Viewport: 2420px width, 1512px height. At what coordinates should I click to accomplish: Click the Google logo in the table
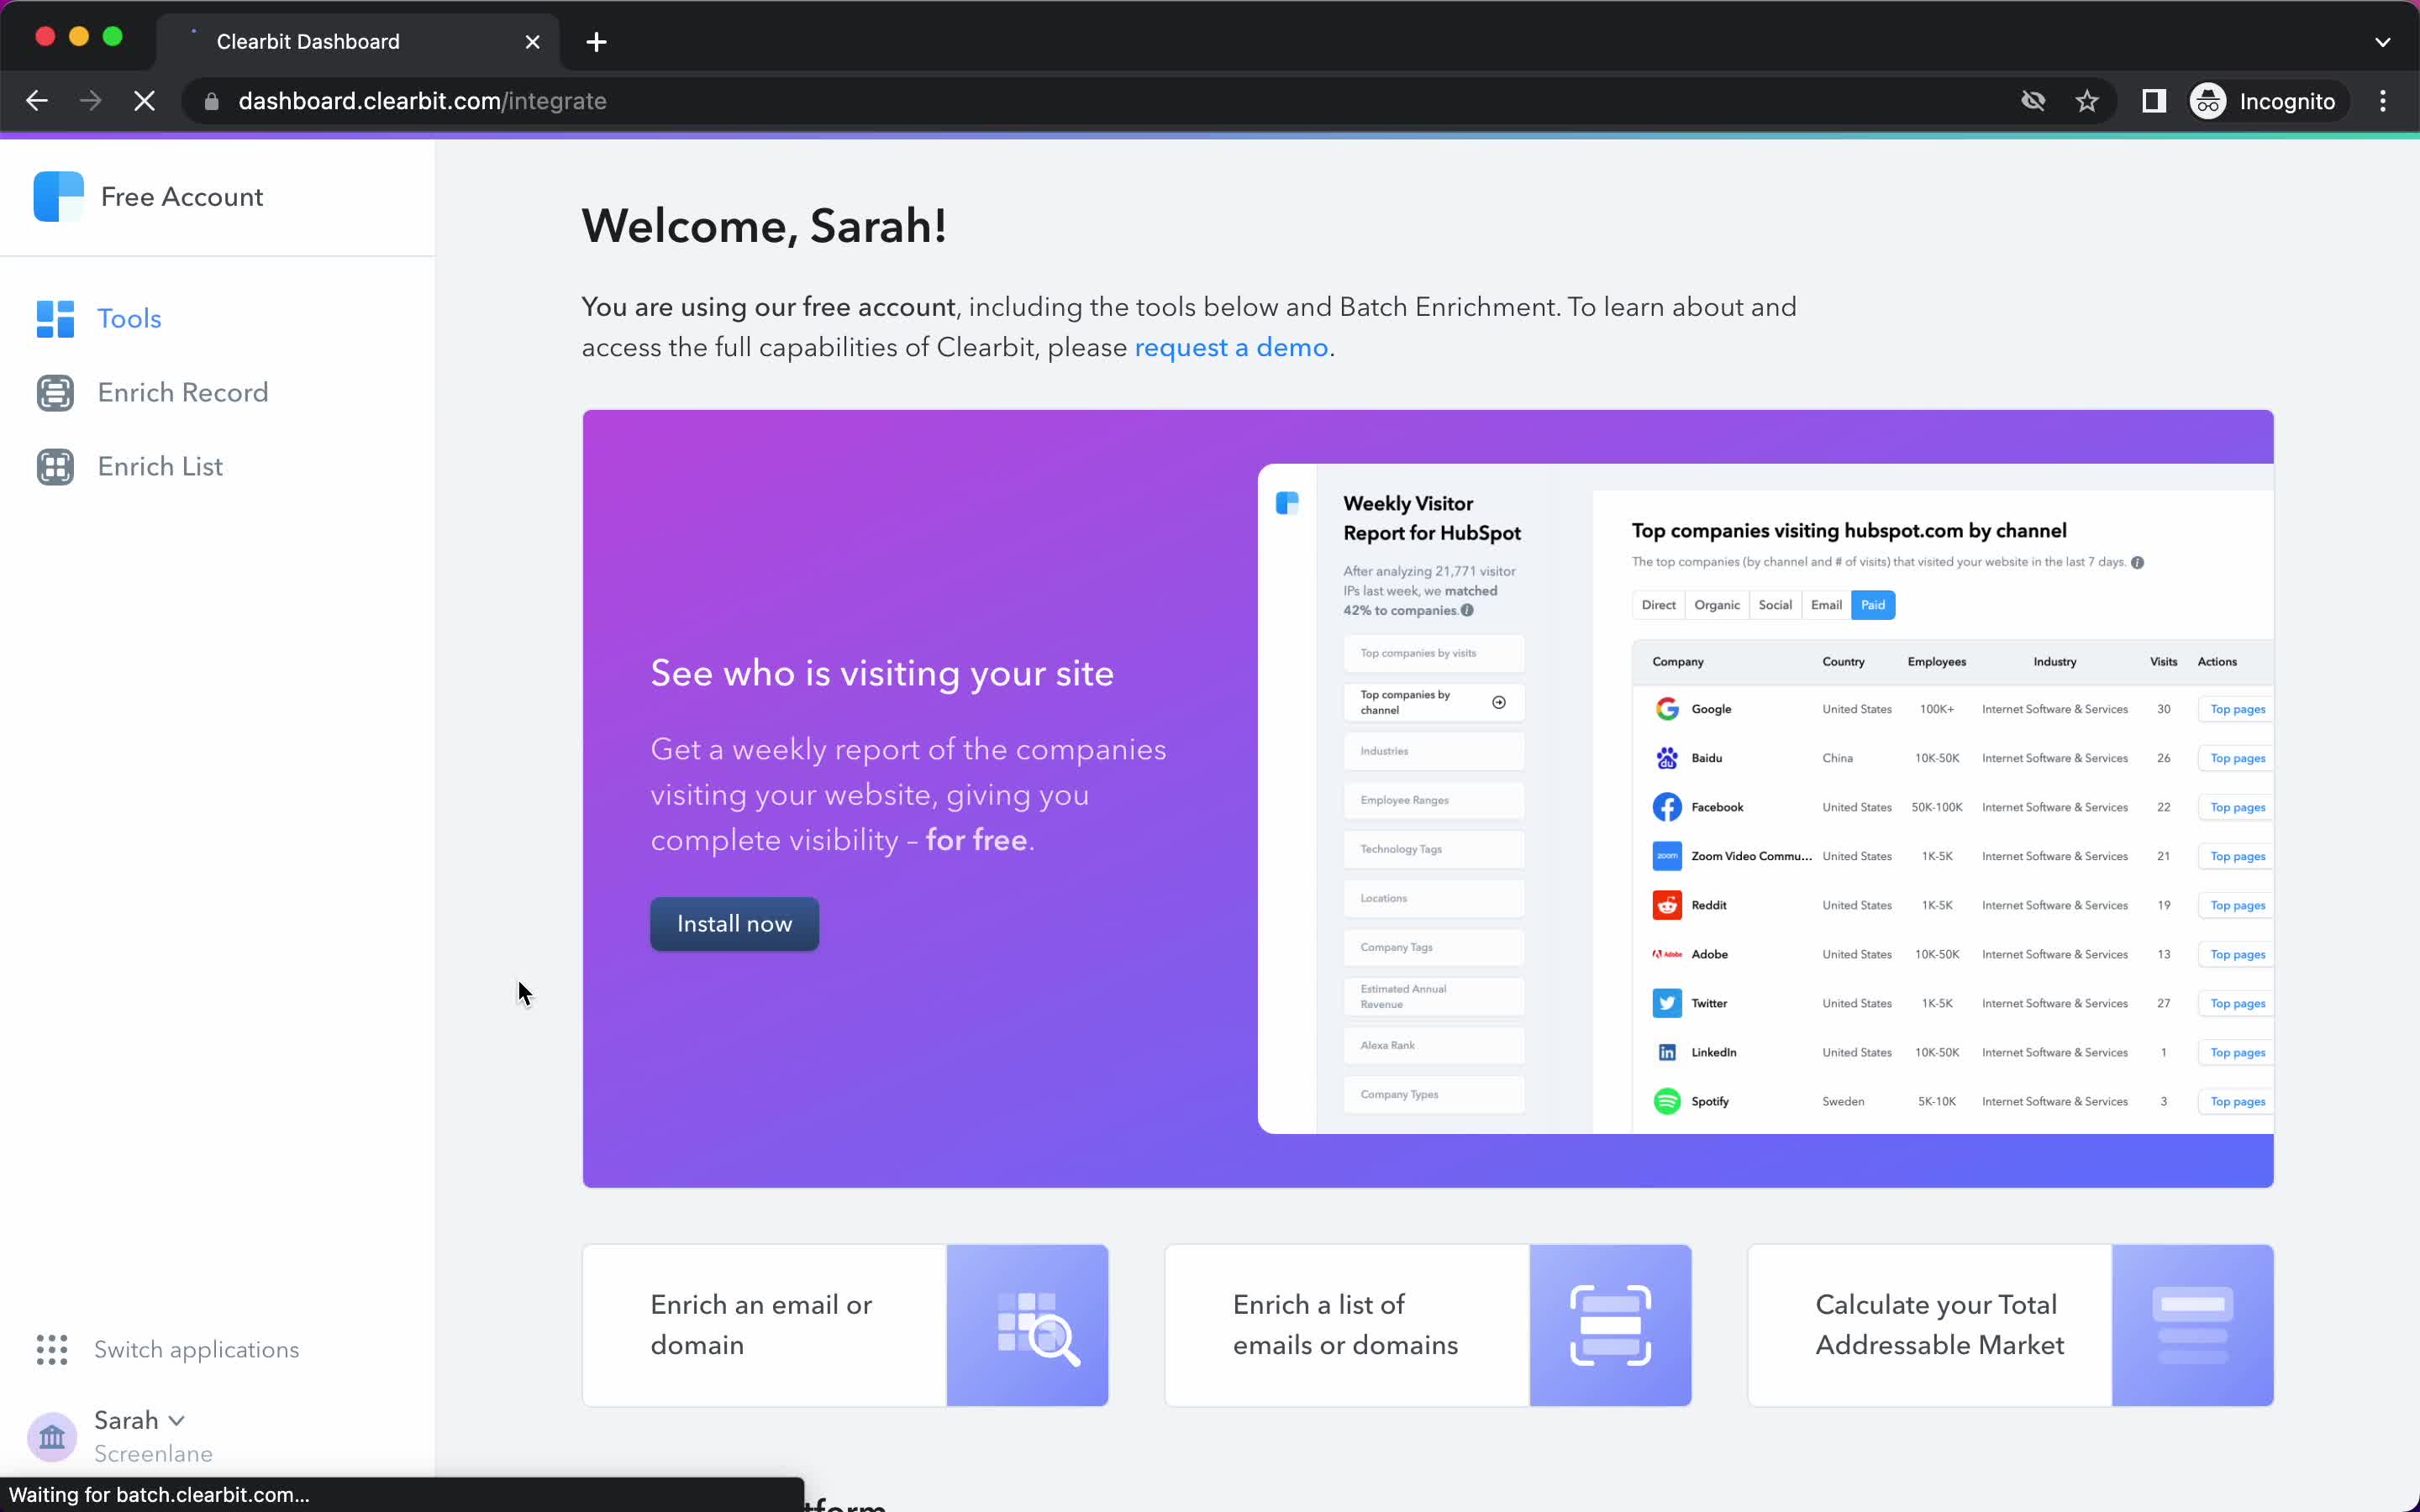[1666, 709]
